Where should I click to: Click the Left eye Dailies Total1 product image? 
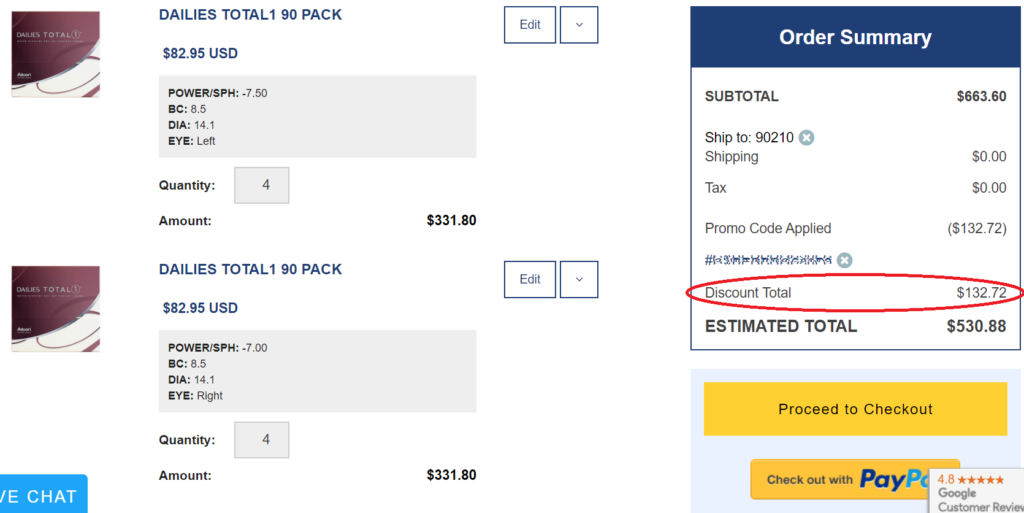(x=56, y=54)
